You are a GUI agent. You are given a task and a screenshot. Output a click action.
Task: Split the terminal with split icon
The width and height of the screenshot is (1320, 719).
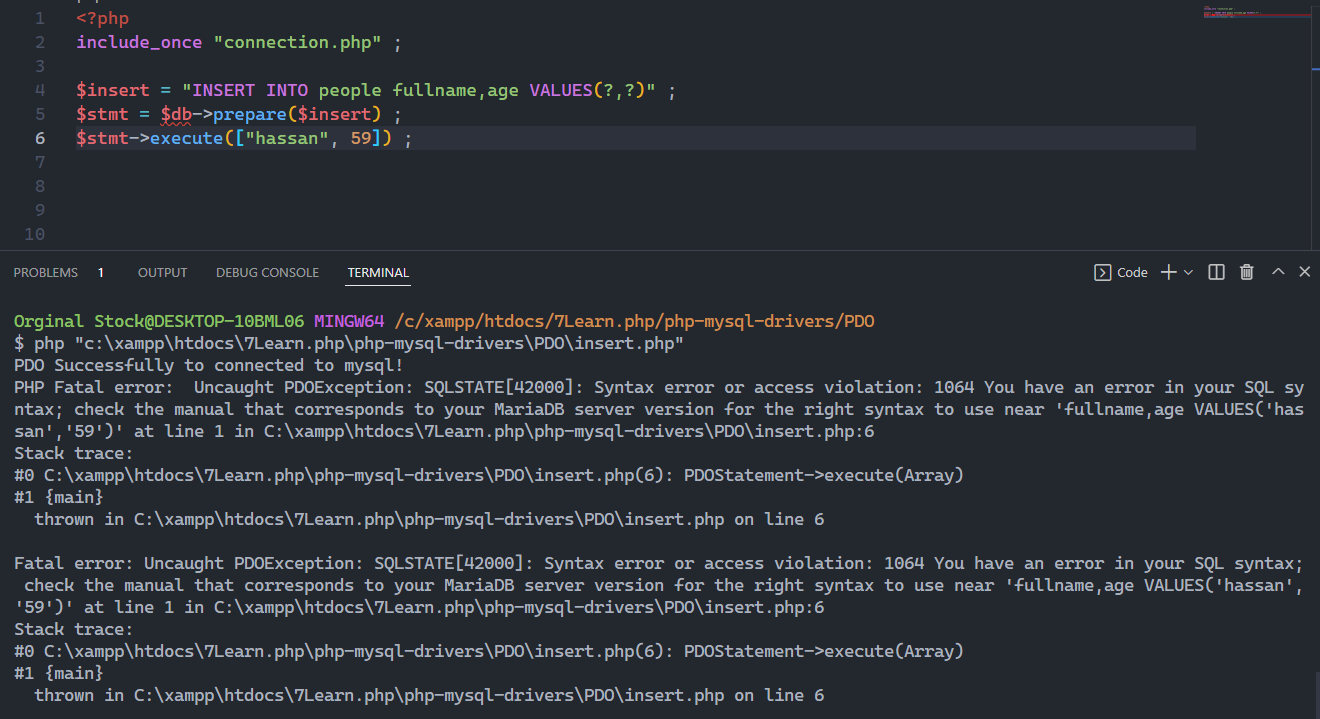pos(1216,272)
